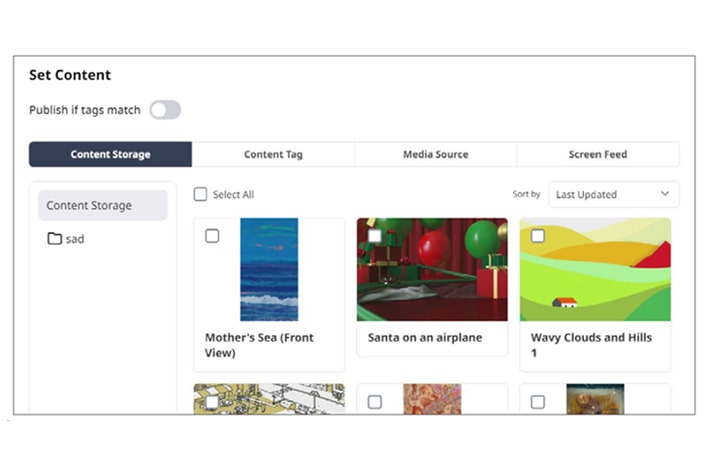This screenshot has width=708, height=472.
Task: Check the box on the bottom-left sketch thumbnail
Action: click(x=212, y=401)
